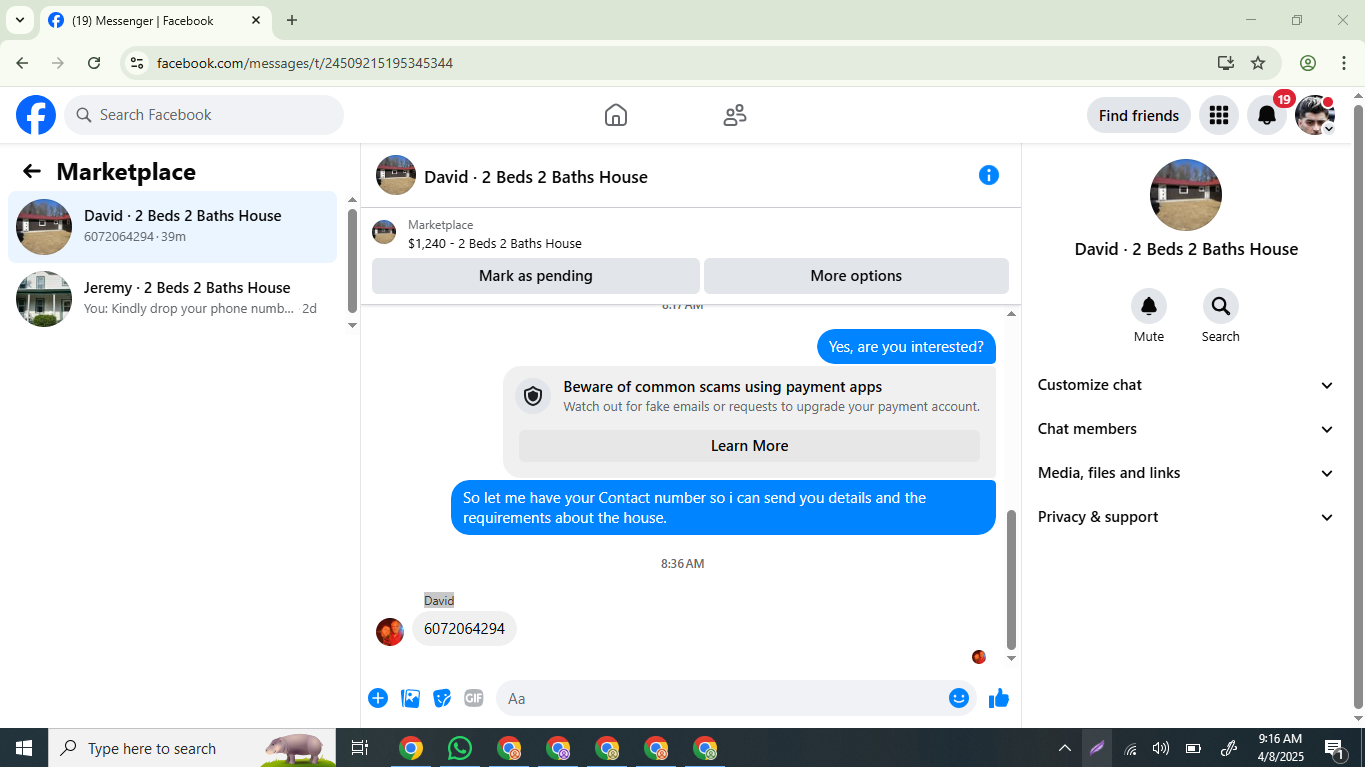
Task: Open the Facebook menu grid icon
Action: [1218, 115]
